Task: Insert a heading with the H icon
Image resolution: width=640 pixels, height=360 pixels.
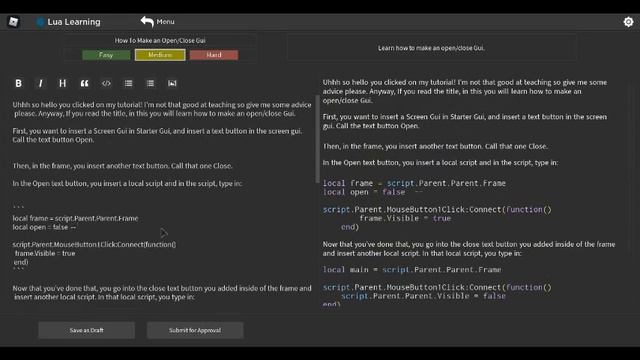Action: [62, 83]
